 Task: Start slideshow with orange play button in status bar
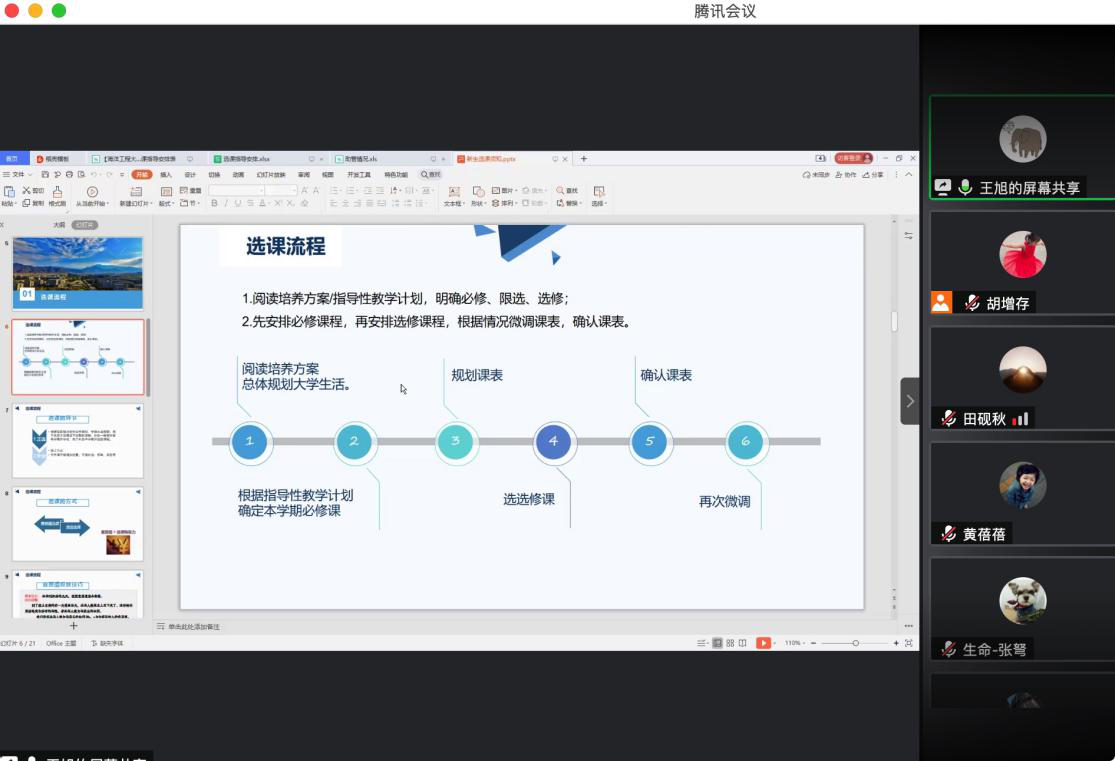[x=764, y=643]
